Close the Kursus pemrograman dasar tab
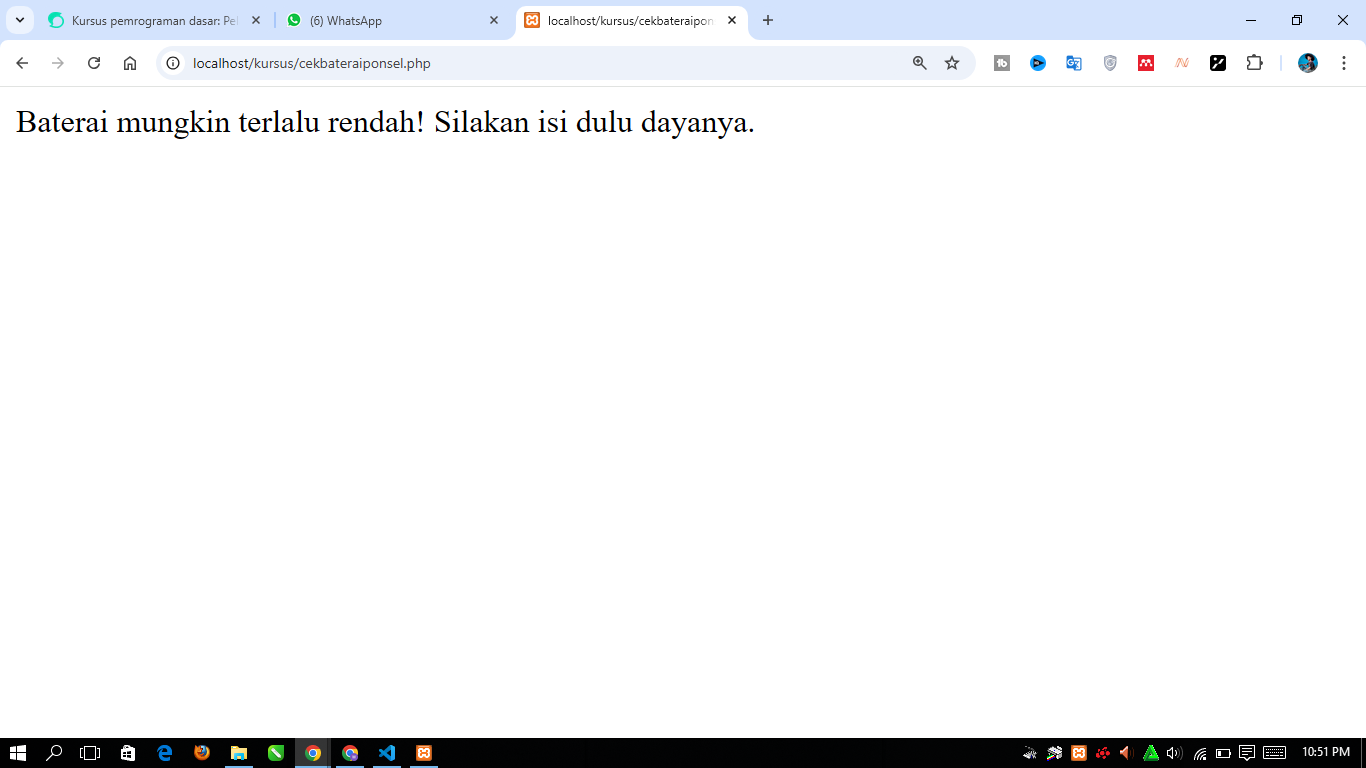This screenshot has height=768, width=1366. click(x=256, y=20)
